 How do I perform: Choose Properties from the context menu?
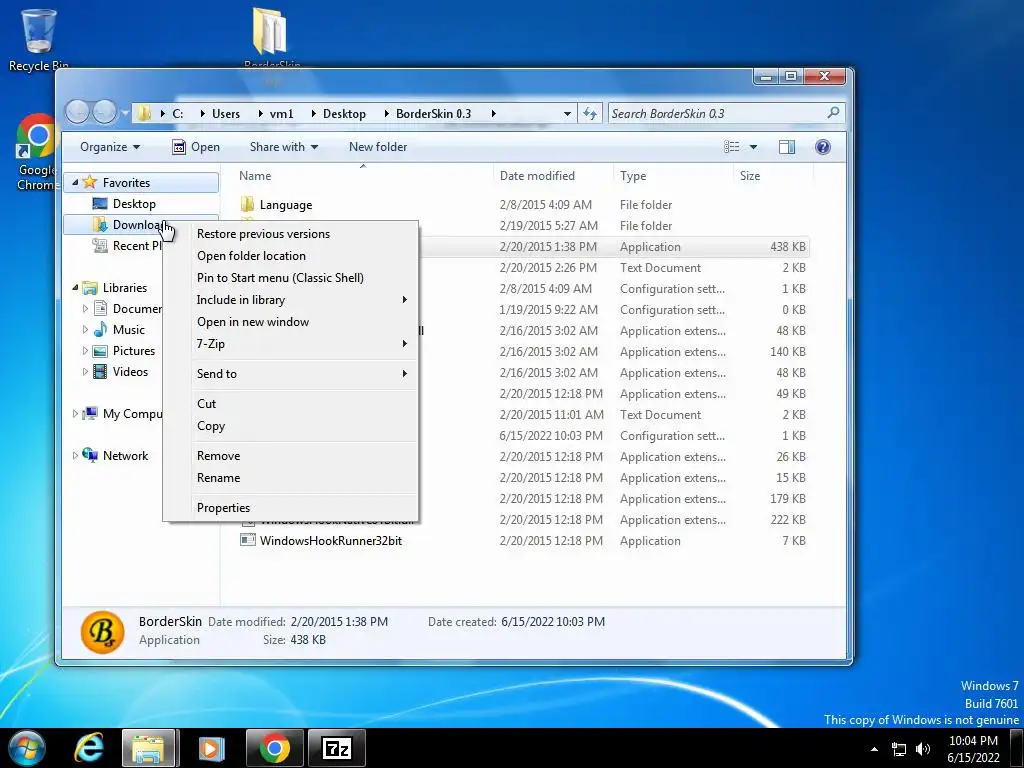pos(223,508)
